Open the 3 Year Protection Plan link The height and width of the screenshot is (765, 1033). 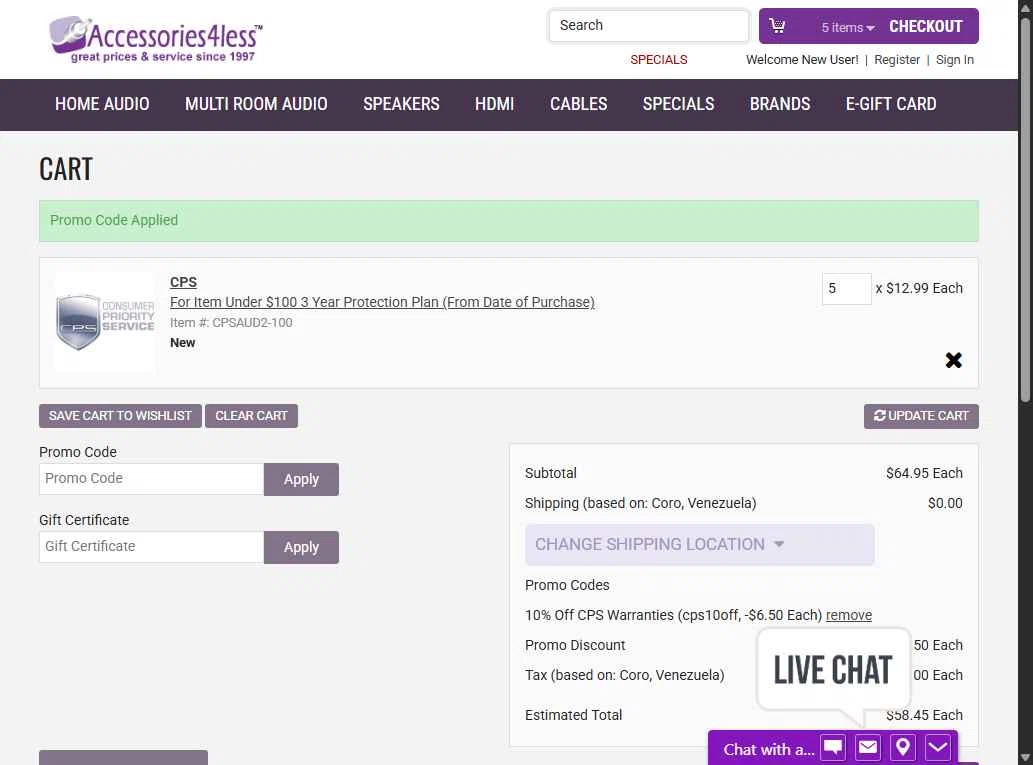[x=382, y=302]
